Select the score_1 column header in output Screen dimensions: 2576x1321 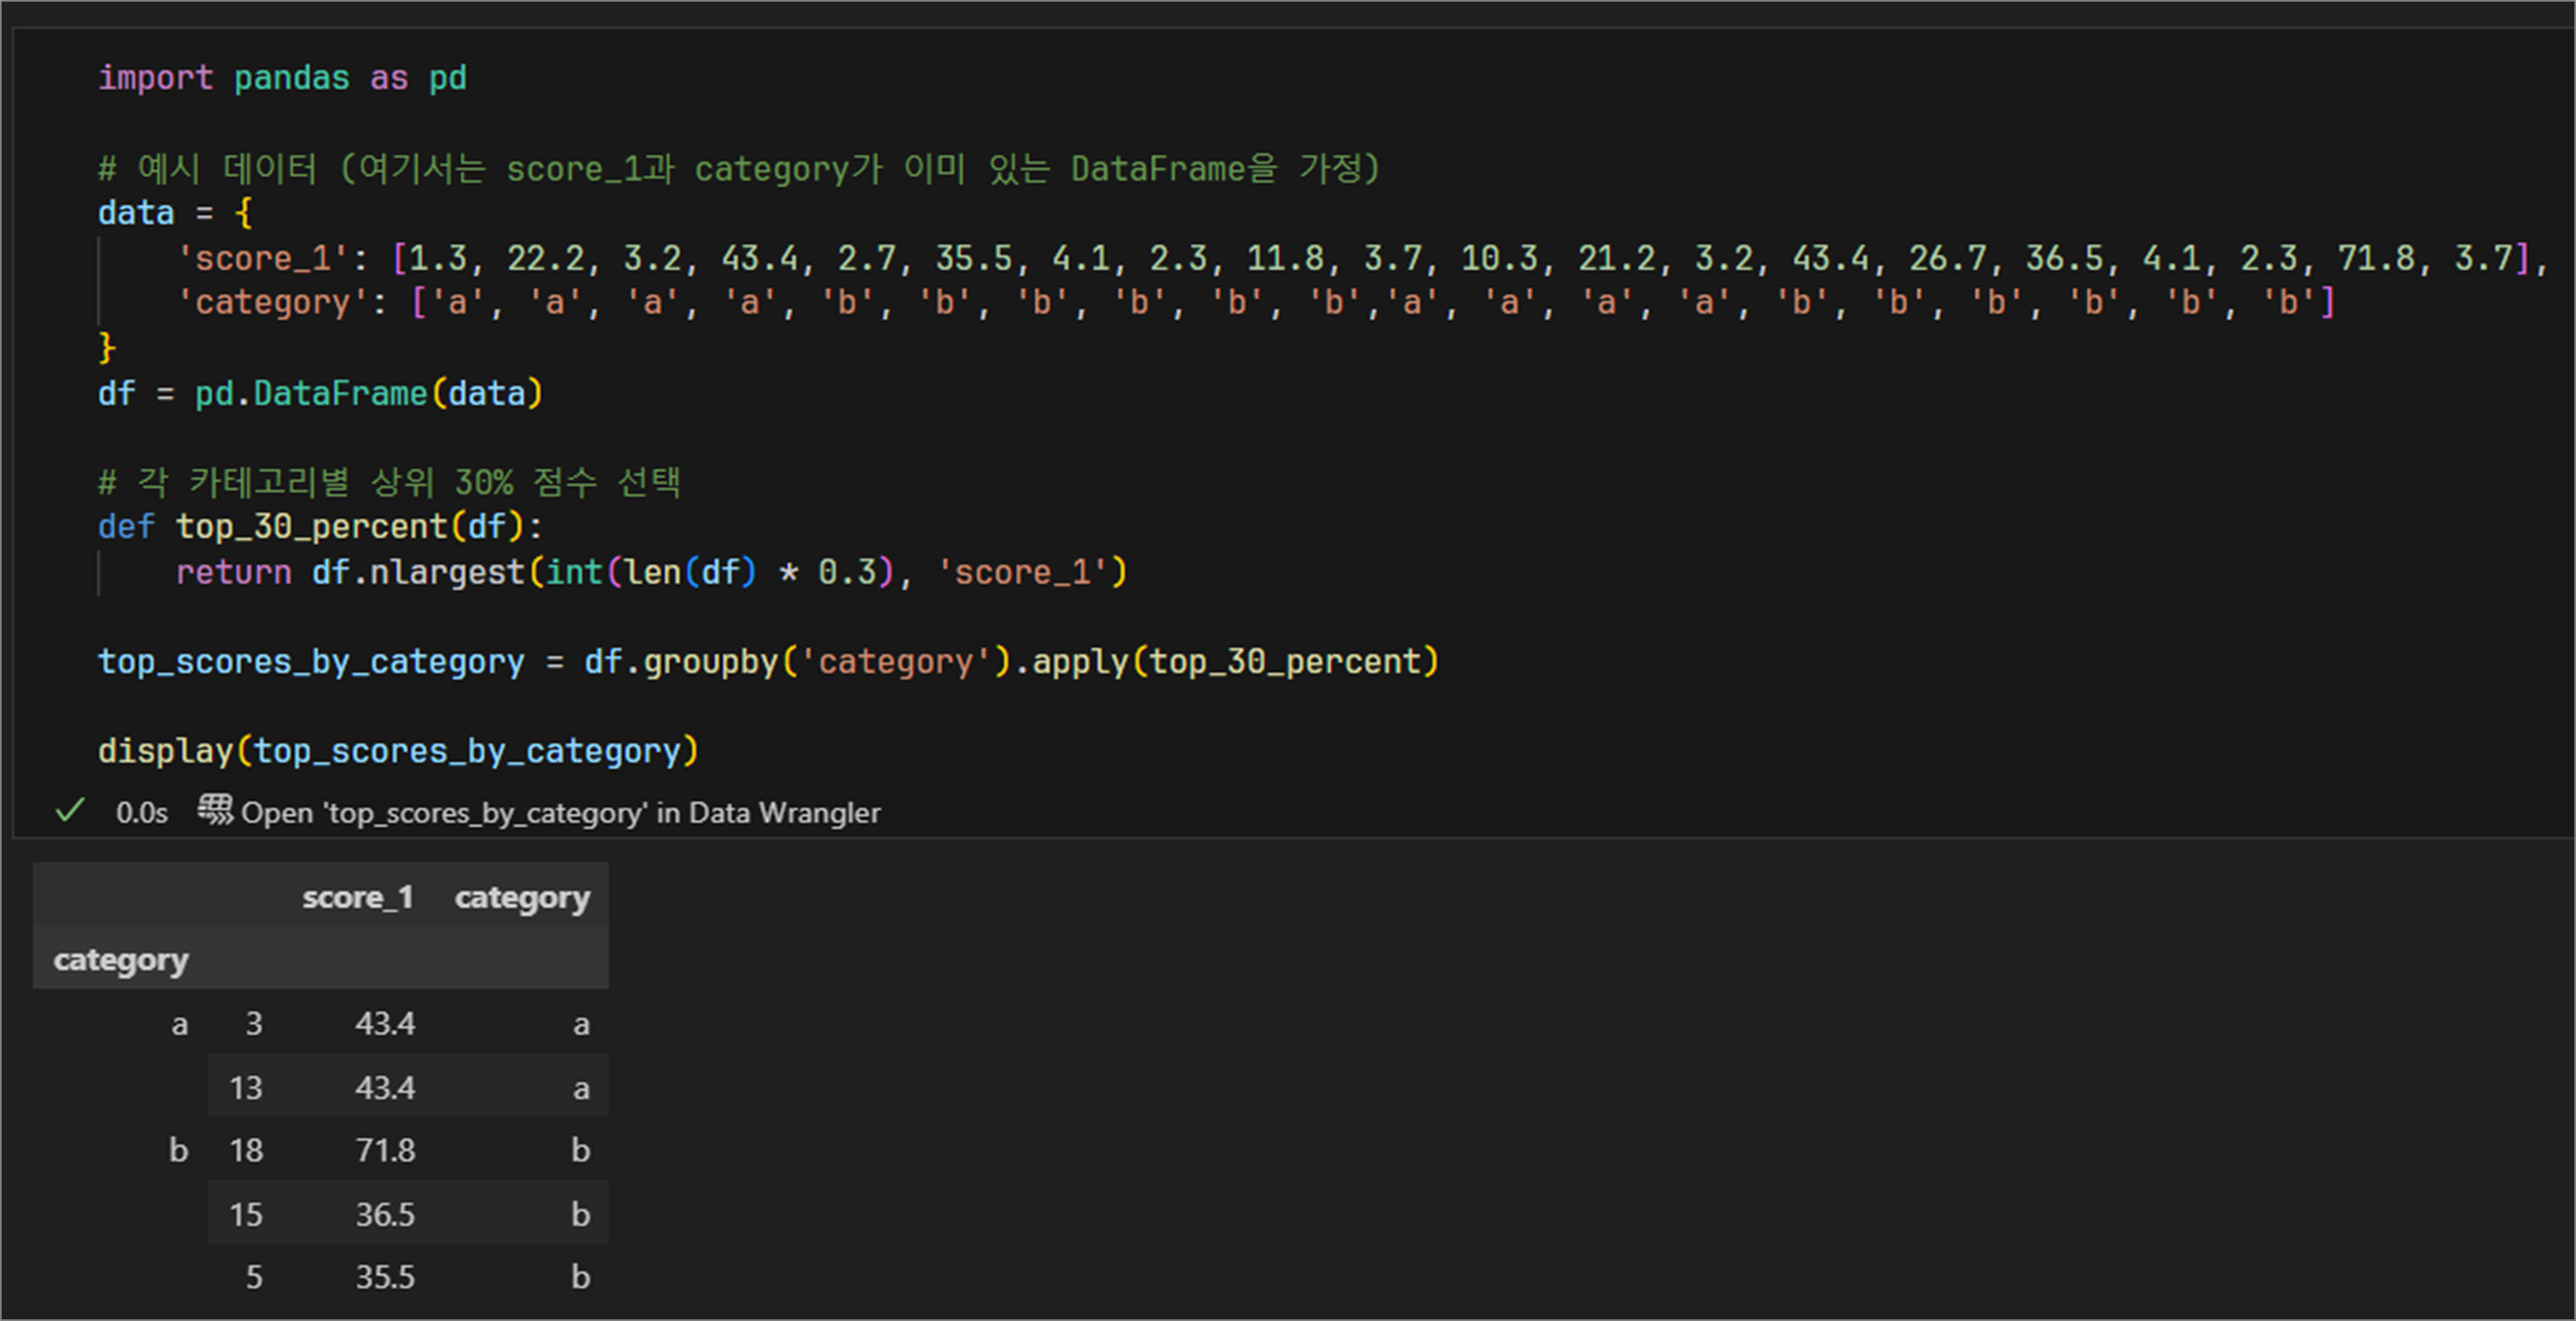(x=357, y=897)
